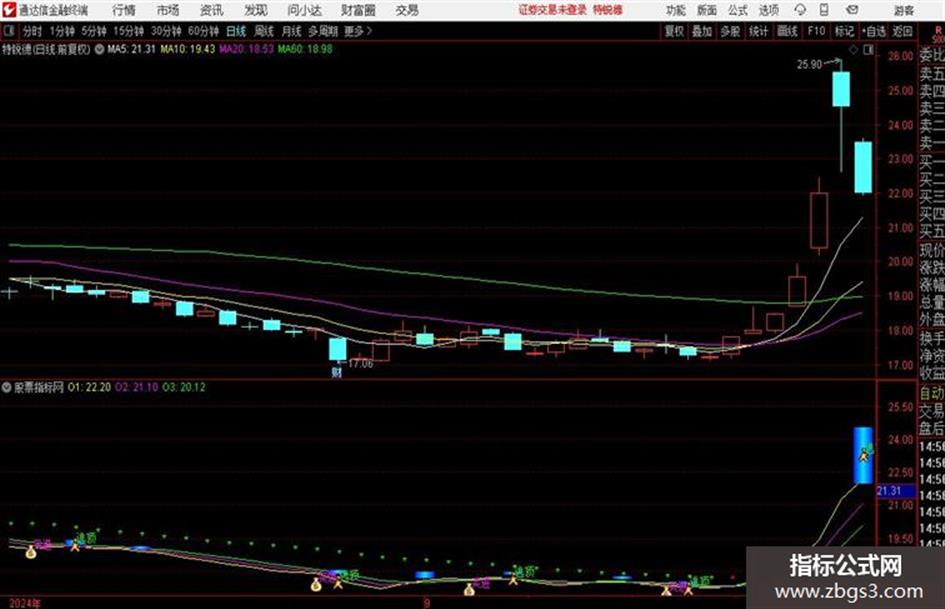Switch to 5分钟 chart period
The width and height of the screenshot is (945, 609).
pos(94,31)
